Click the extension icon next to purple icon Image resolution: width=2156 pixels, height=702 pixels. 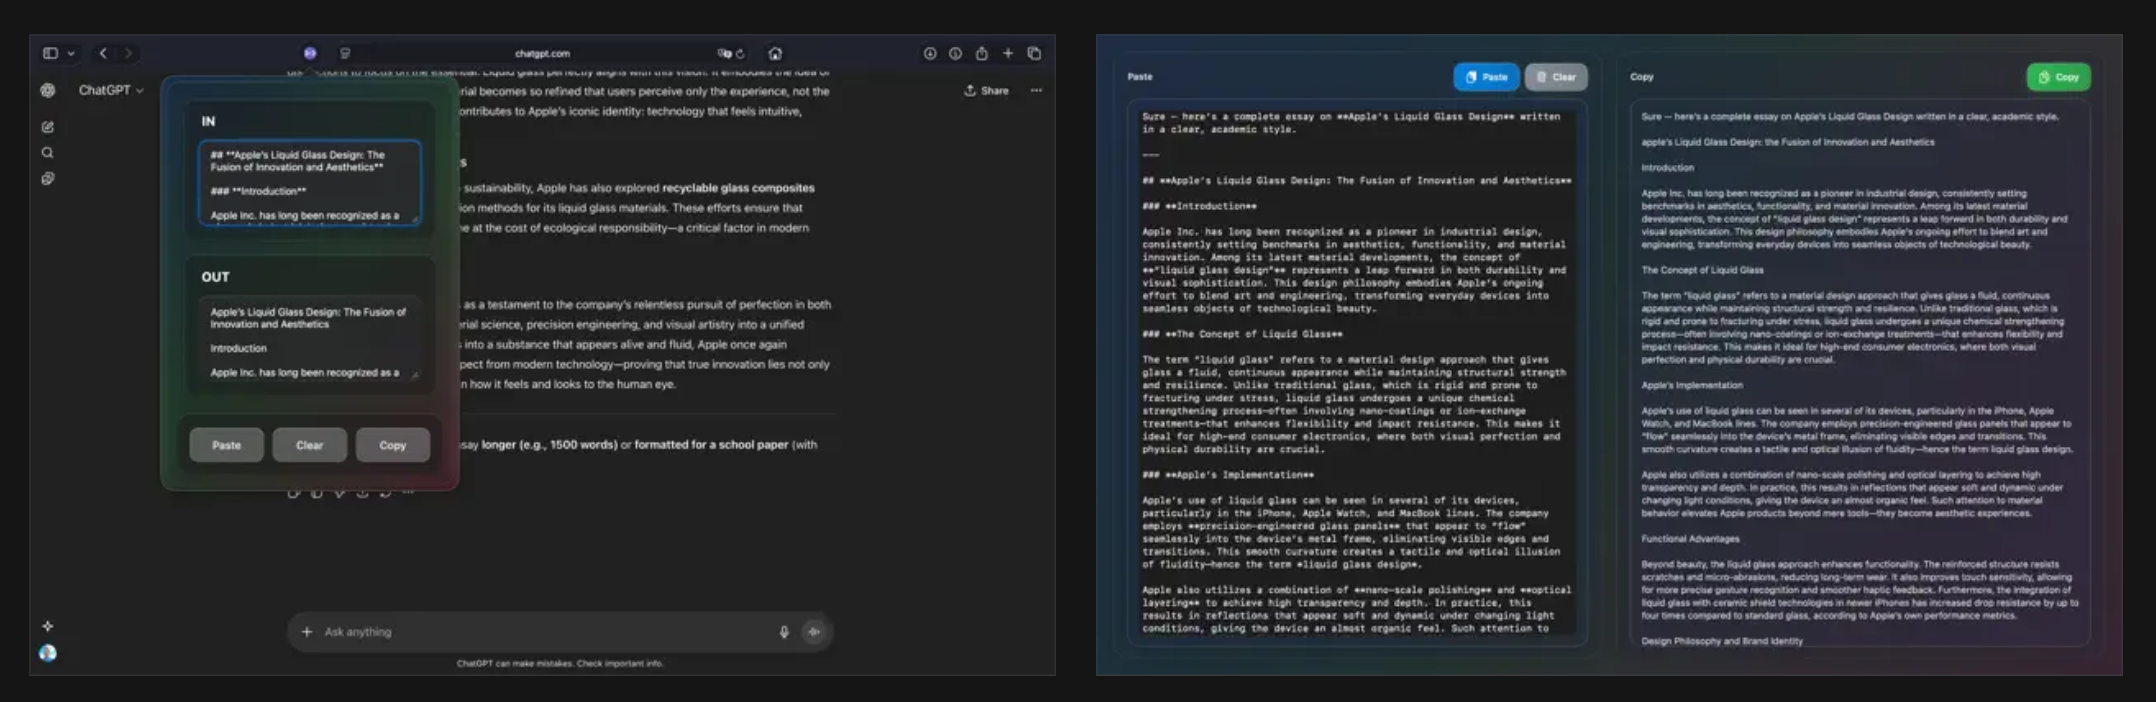tap(345, 53)
